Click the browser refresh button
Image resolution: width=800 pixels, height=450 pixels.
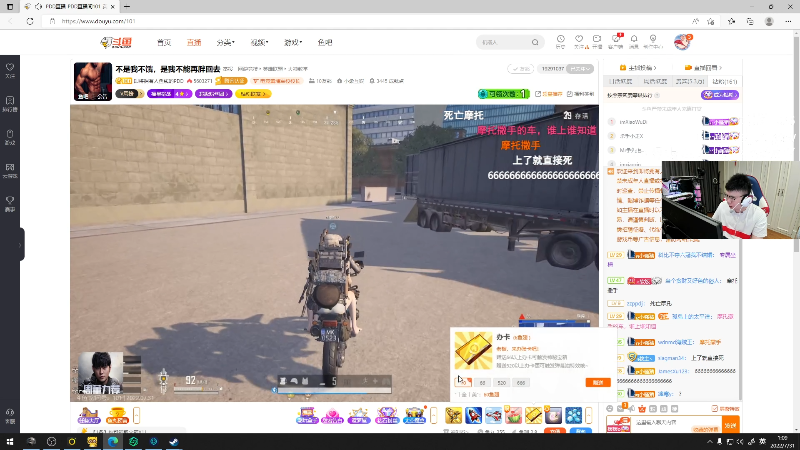click(x=30, y=21)
